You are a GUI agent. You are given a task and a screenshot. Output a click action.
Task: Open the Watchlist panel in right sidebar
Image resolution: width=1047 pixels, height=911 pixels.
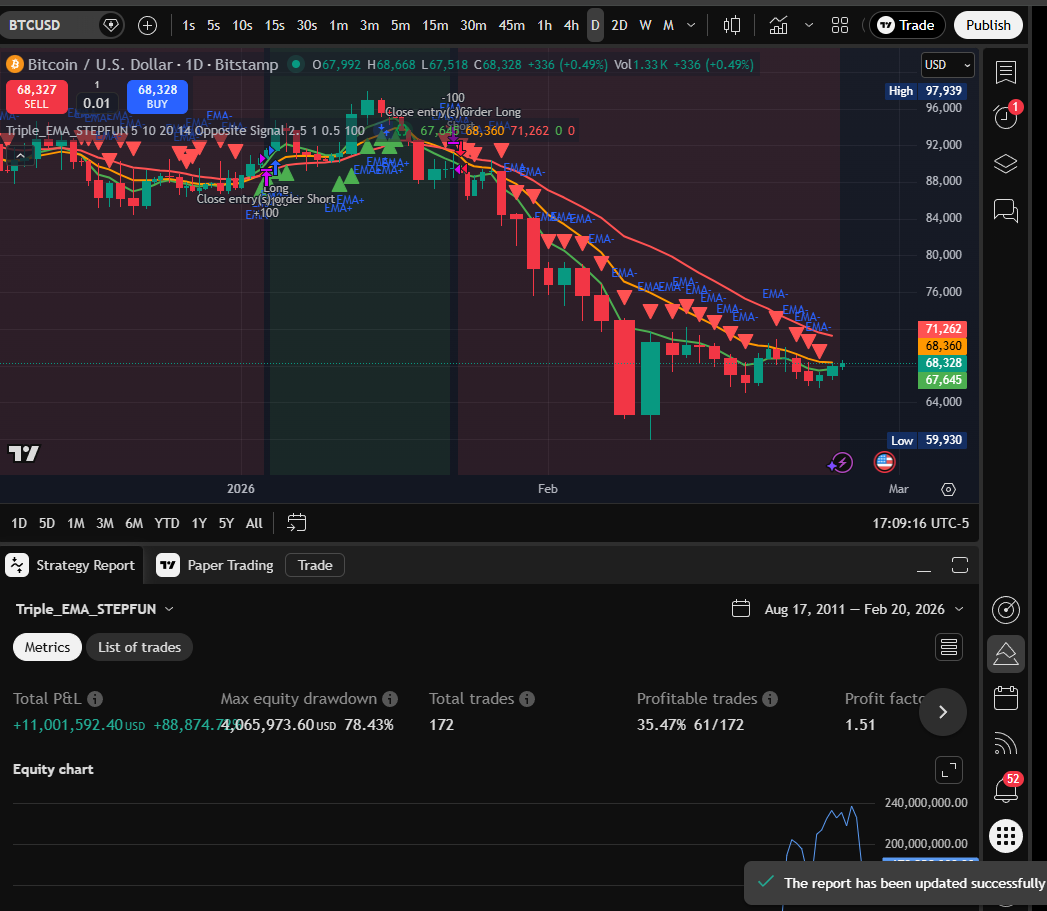click(x=1005, y=72)
